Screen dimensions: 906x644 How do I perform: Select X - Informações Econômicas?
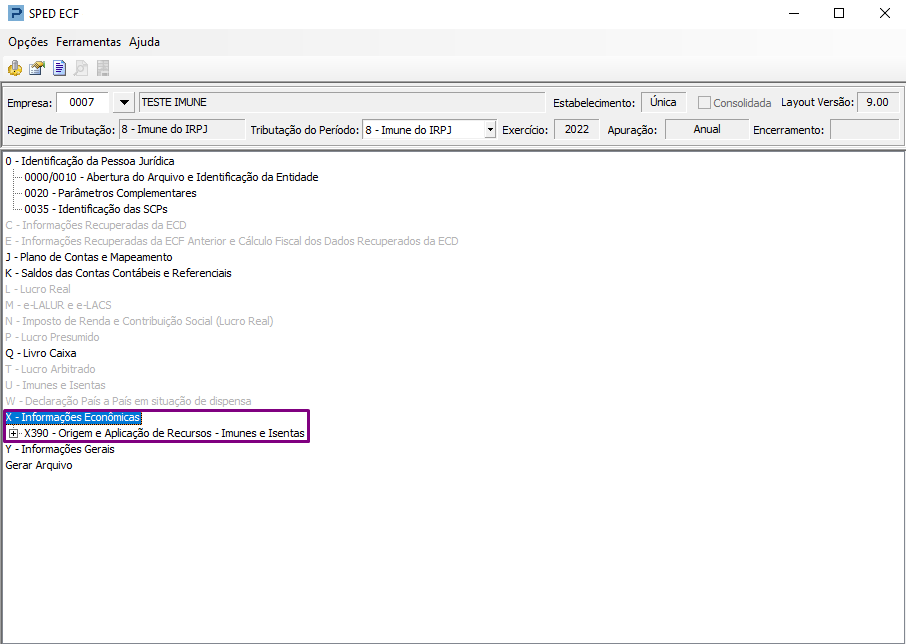[x=73, y=417]
